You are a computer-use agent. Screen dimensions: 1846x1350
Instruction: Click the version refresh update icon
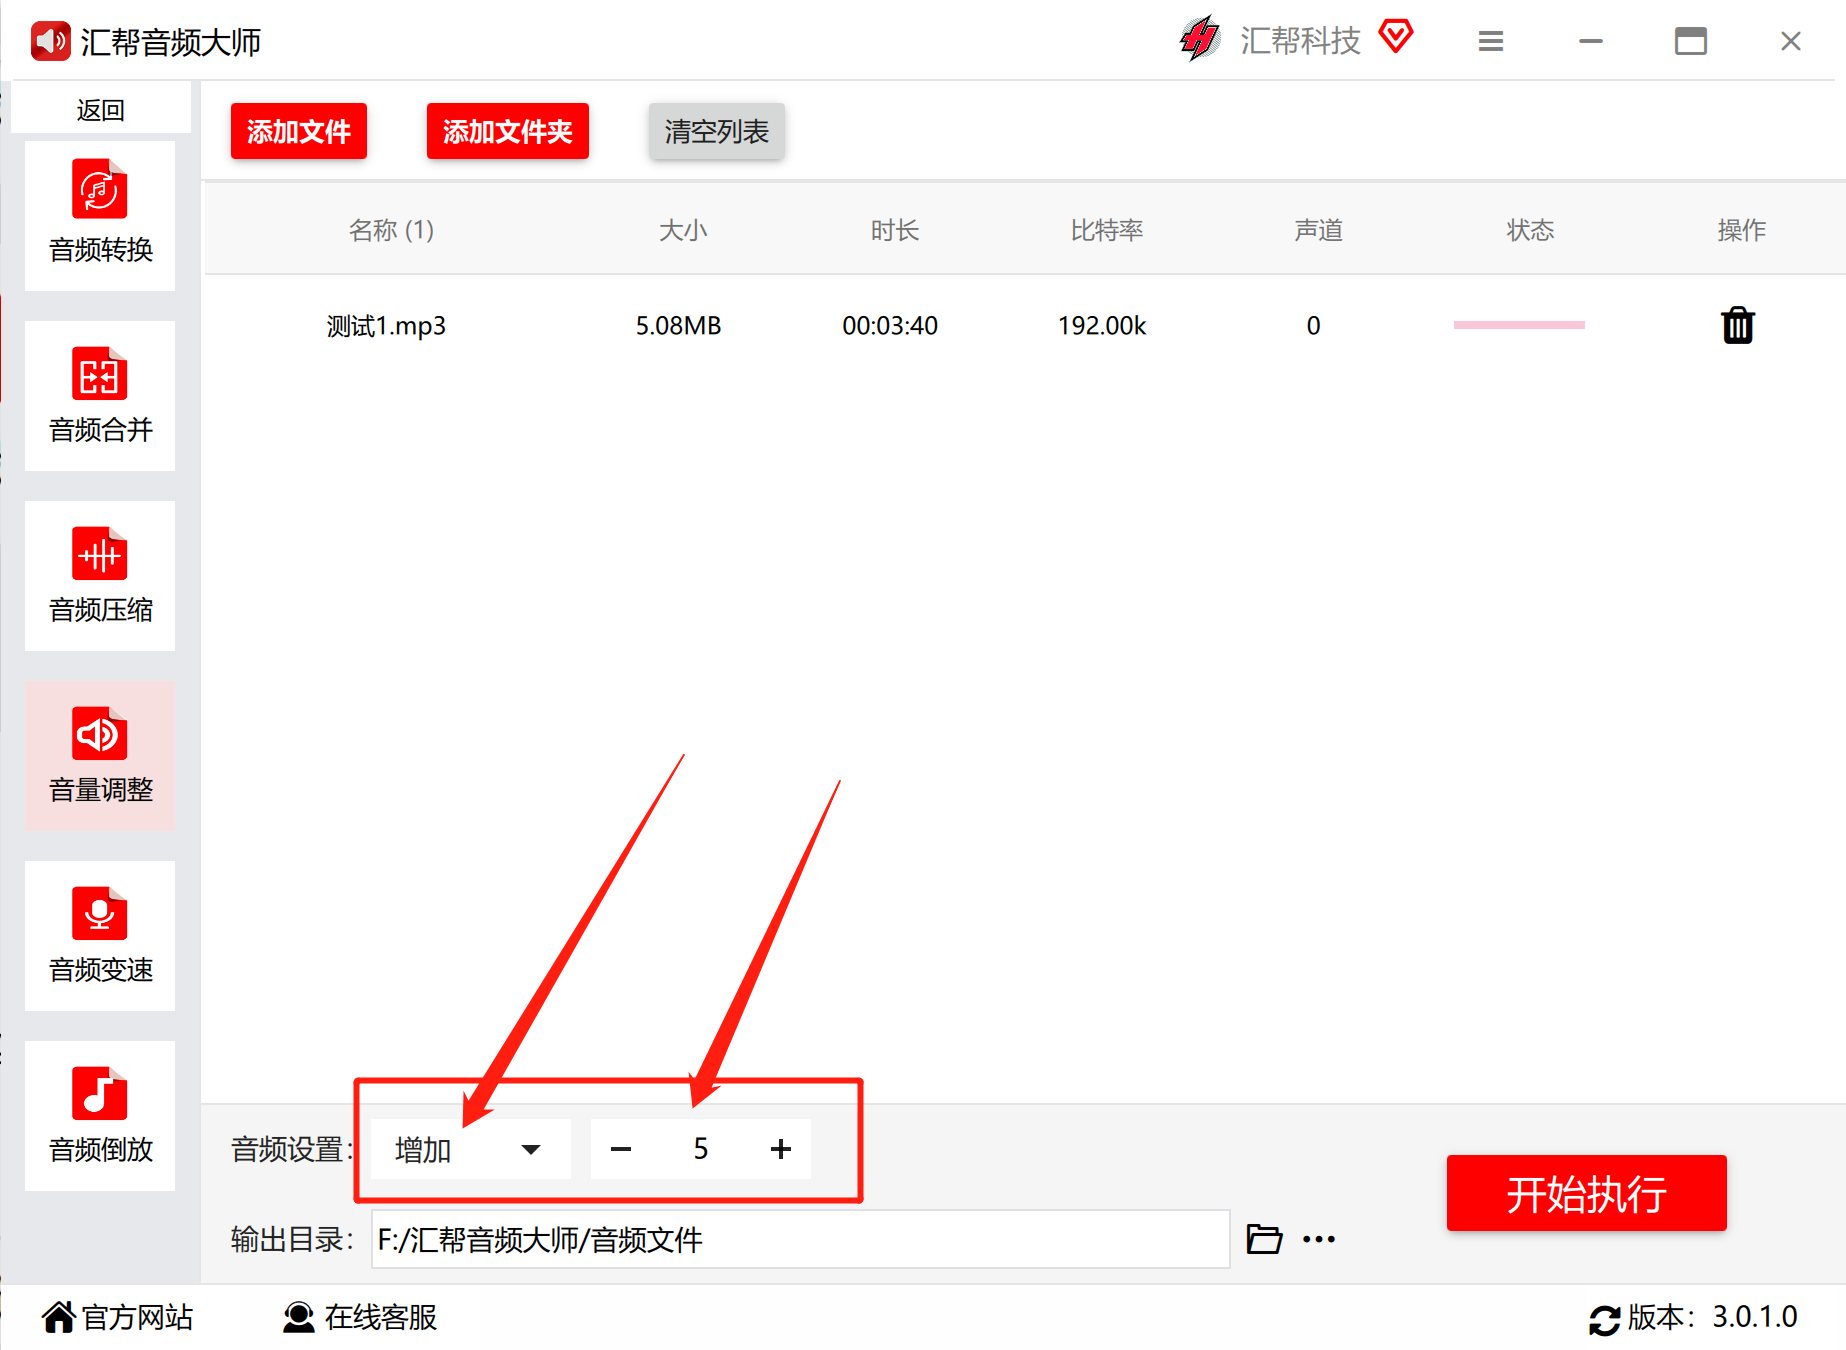pos(1605,1319)
